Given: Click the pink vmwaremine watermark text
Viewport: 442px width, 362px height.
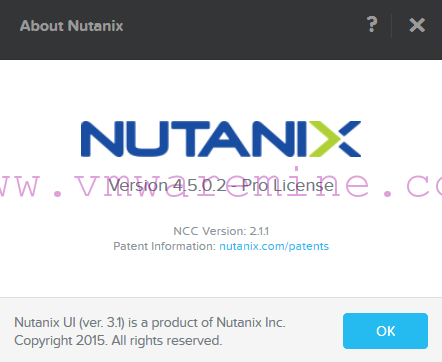Looking at the screenshot, I should (x=221, y=185).
